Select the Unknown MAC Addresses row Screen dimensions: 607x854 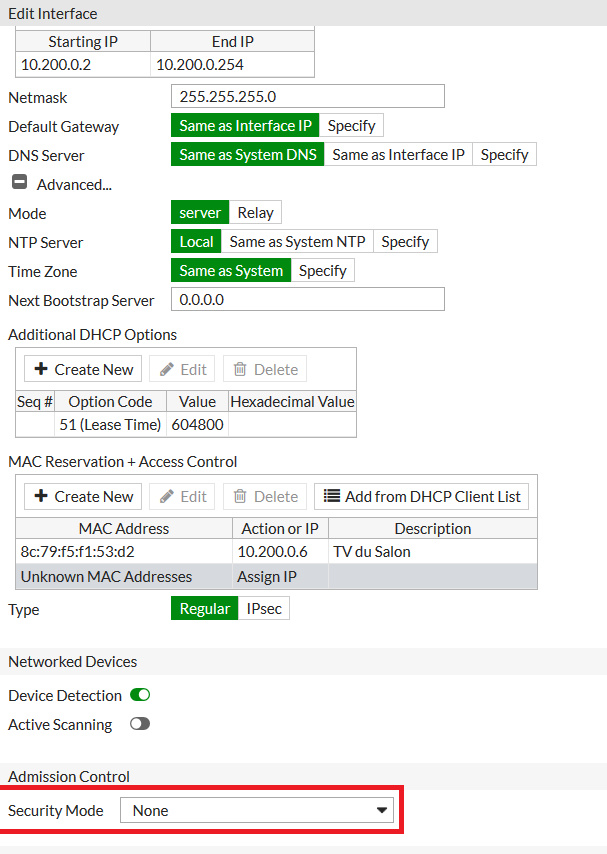tap(276, 577)
